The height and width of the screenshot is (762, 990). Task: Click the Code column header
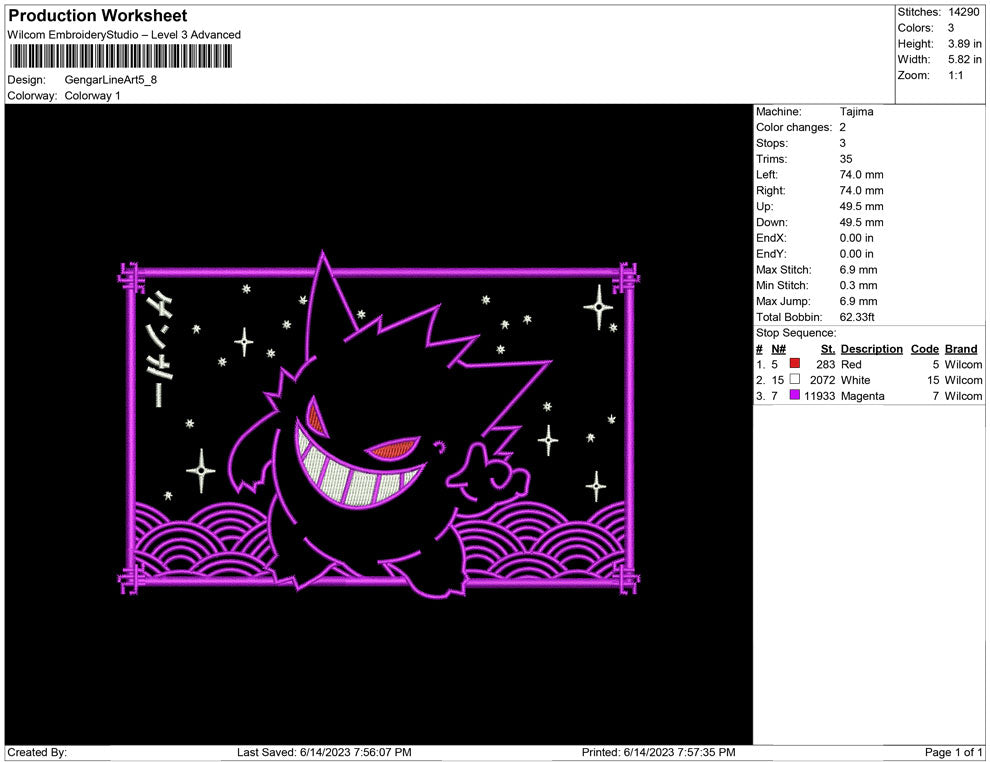[924, 349]
